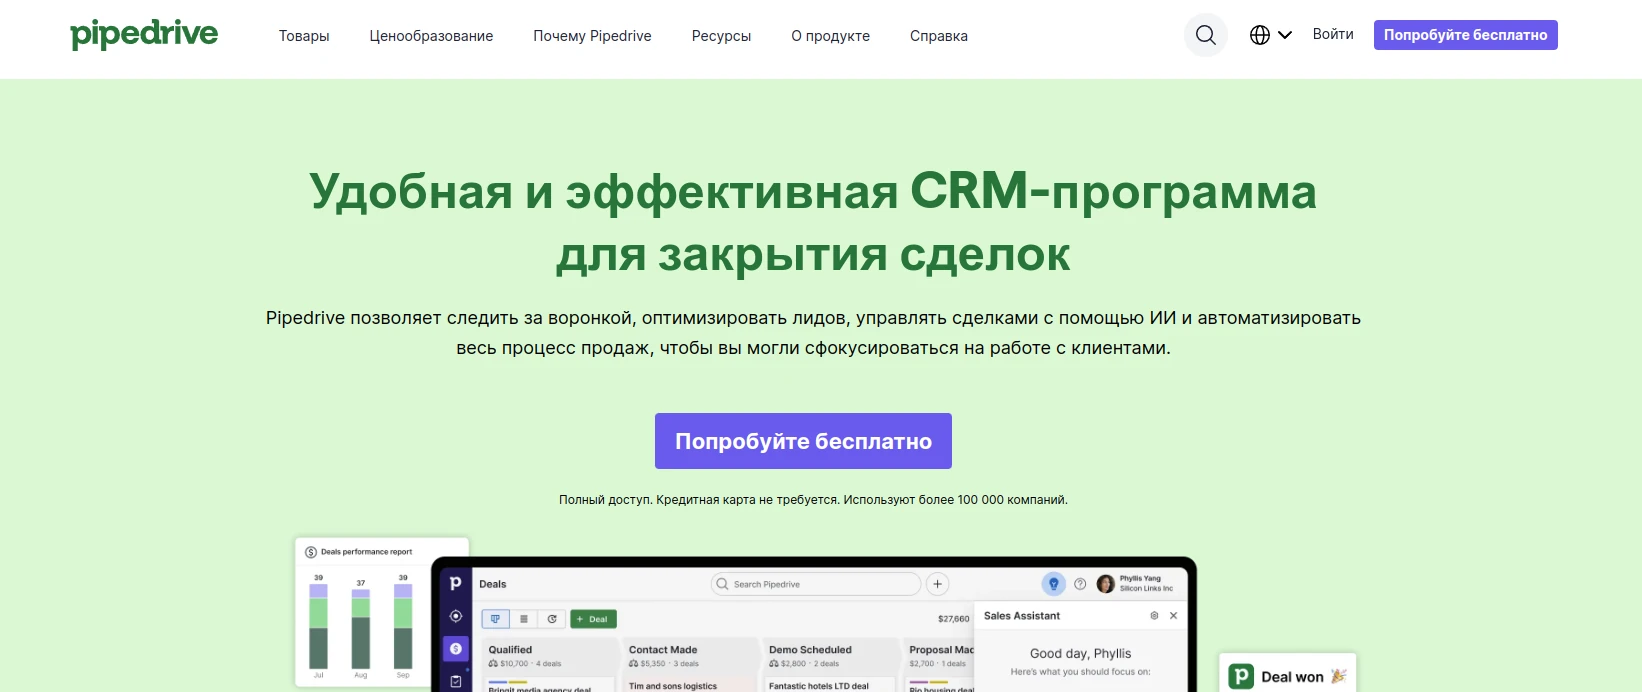Click the Contact Made column header
This screenshot has height=692, width=1642.
[x=663, y=650]
